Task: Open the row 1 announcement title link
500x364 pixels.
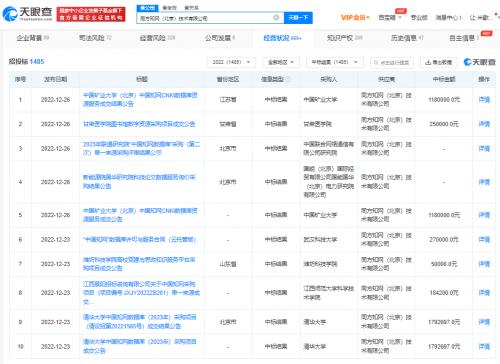Action: pos(140,99)
